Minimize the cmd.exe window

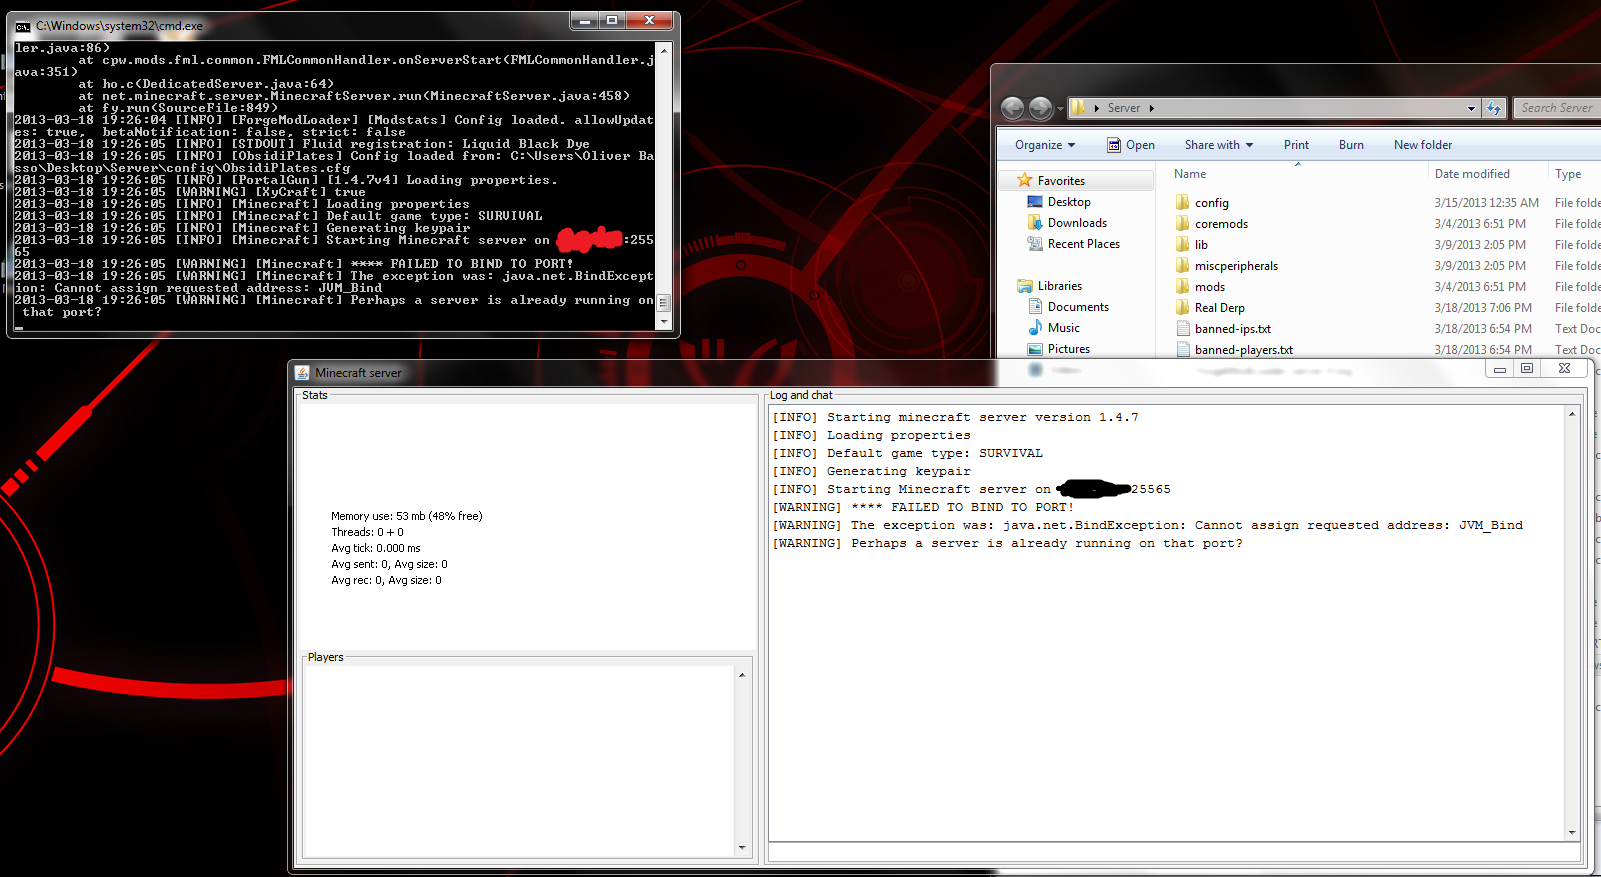tap(584, 20)
